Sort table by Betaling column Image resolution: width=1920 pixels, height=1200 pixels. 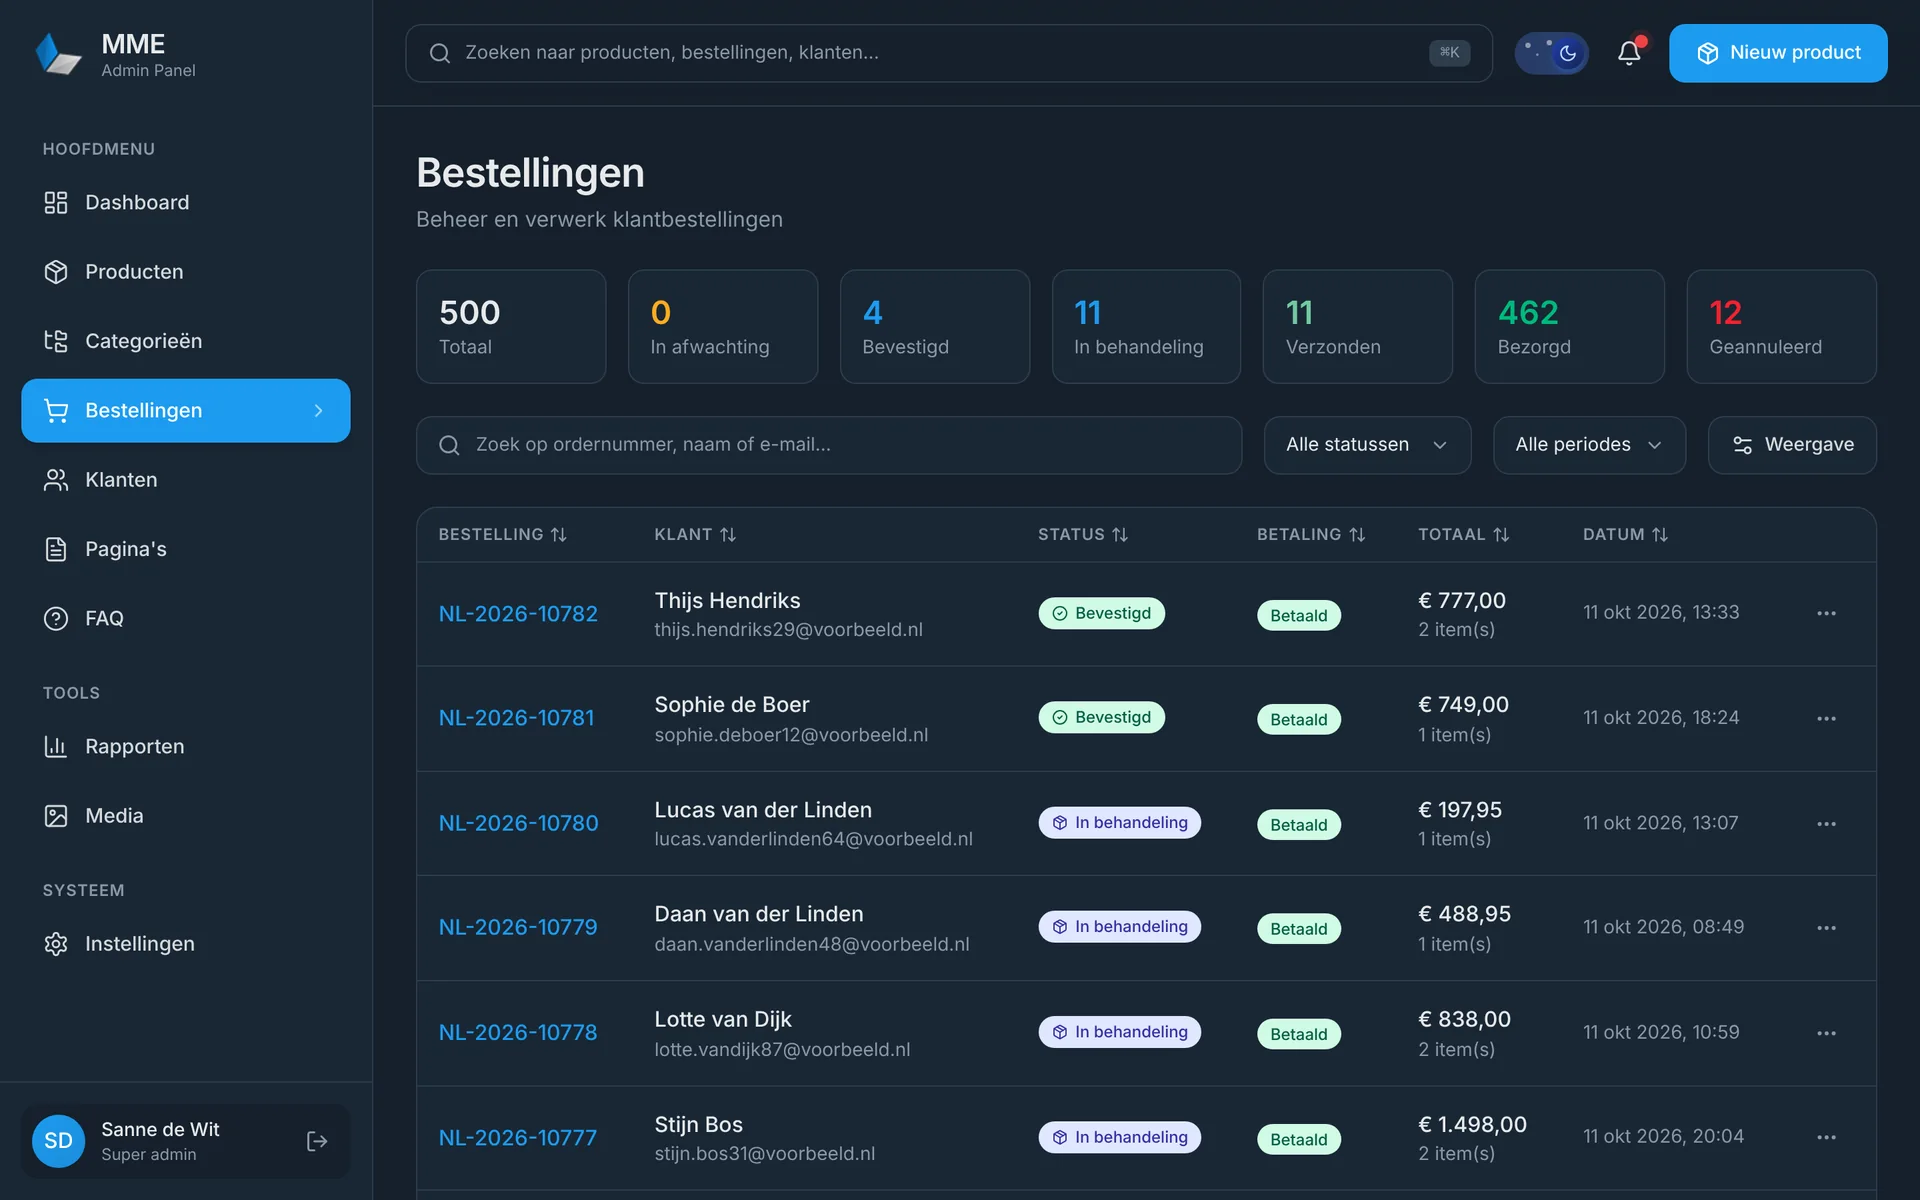click(x=1311, y=535)
